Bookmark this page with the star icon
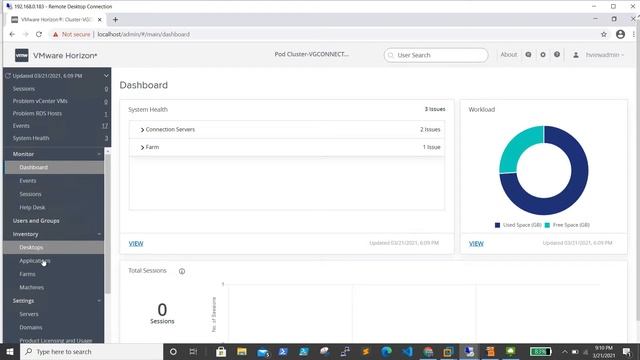 tap(604, 34)
